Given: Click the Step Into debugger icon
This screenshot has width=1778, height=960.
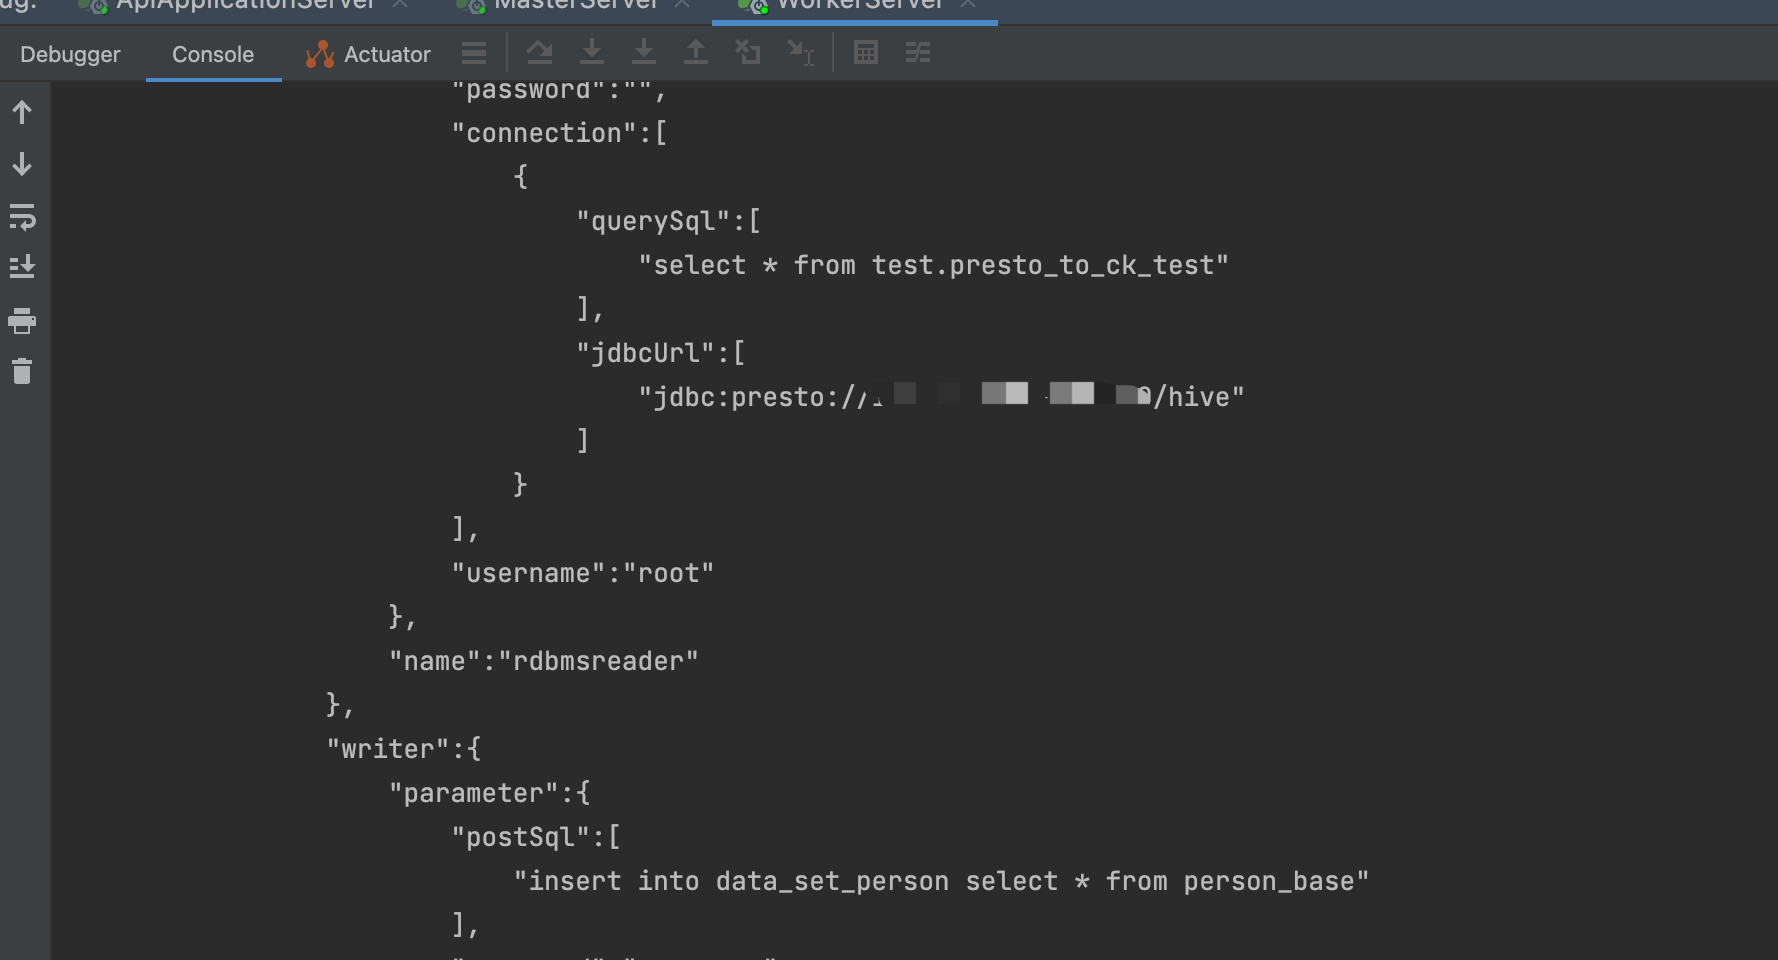Looking at the screenshot, I should pyautogui.click(x=592, y=52).
